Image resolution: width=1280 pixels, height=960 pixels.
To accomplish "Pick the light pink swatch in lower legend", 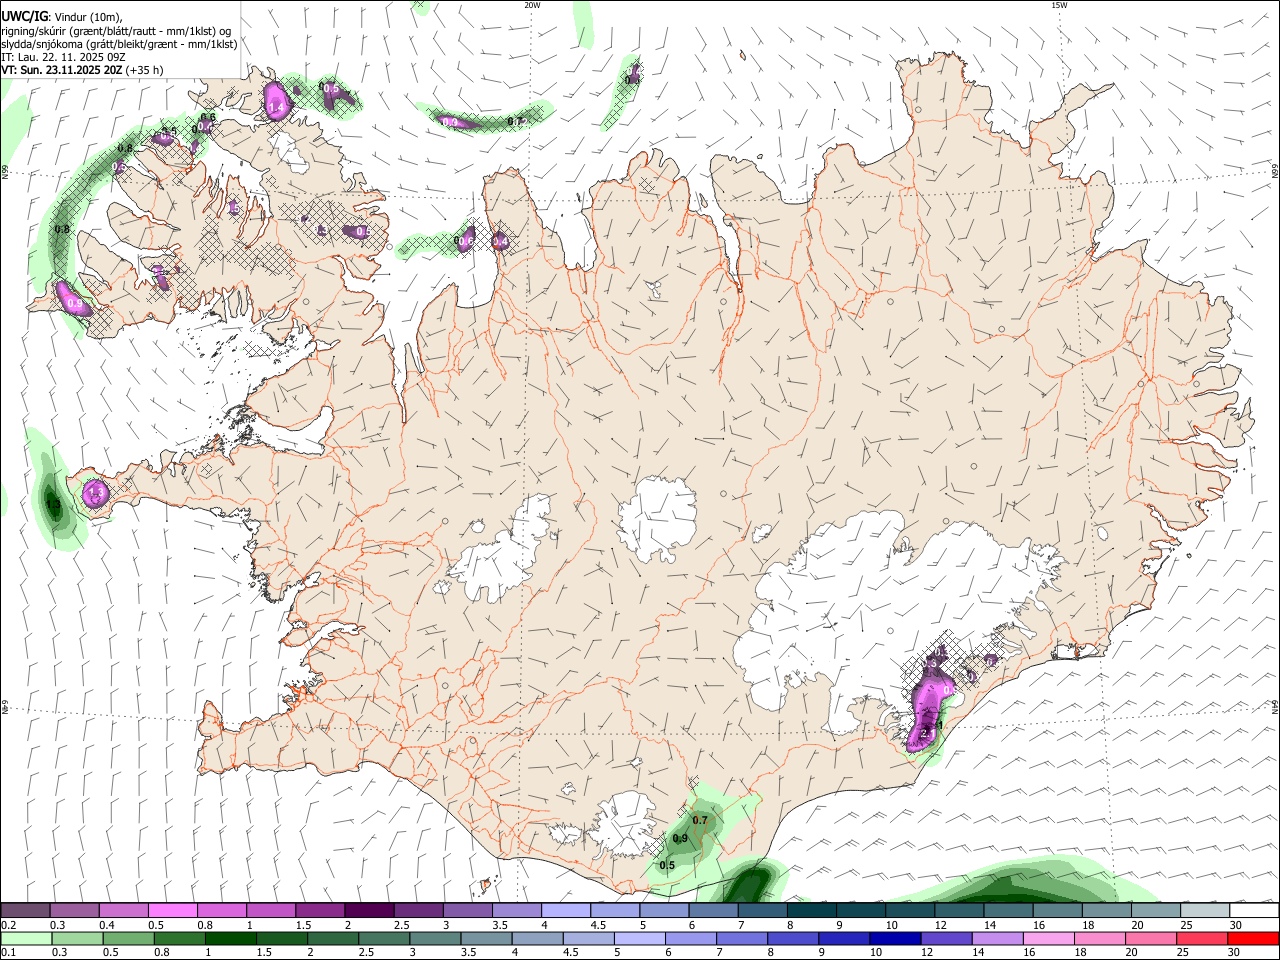I will [1048, 938].
